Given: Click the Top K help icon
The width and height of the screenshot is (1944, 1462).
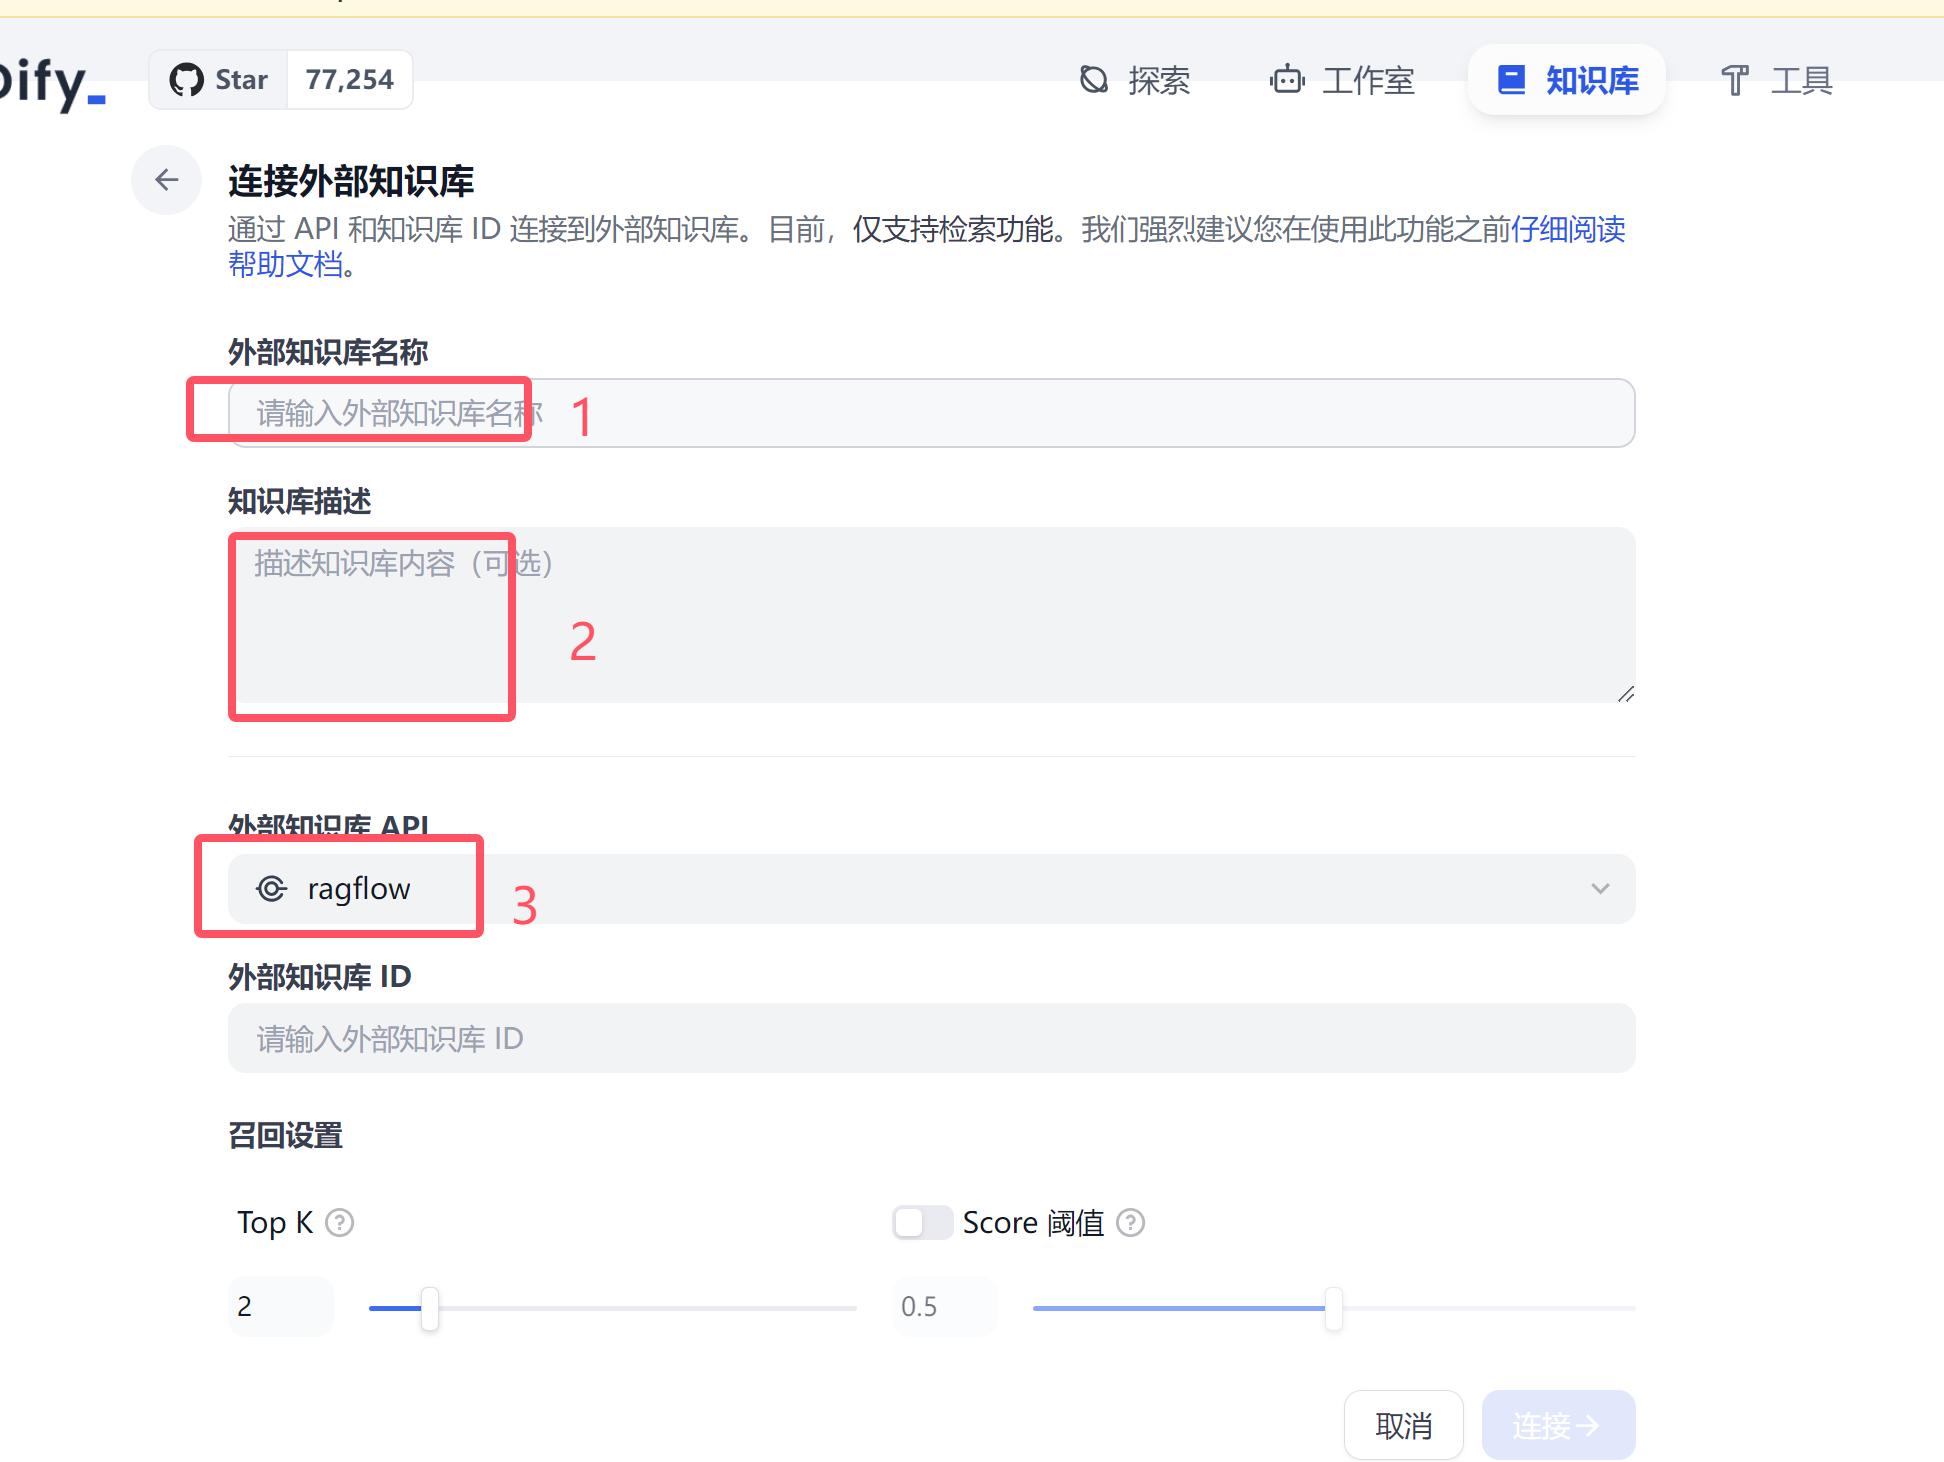Looking at the screenshot, I should (x=340, y=1223).
